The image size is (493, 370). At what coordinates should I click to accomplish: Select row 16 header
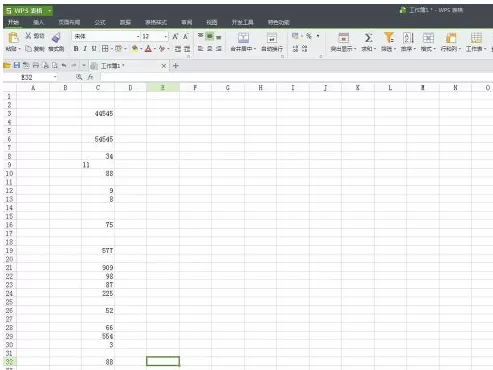9,225
